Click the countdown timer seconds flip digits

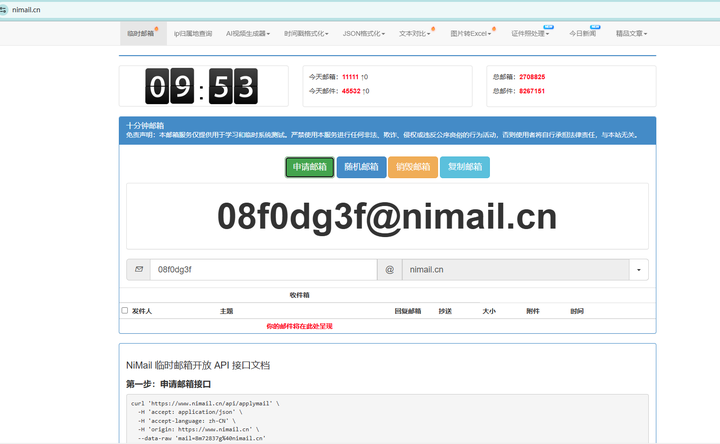click(232, 86)
